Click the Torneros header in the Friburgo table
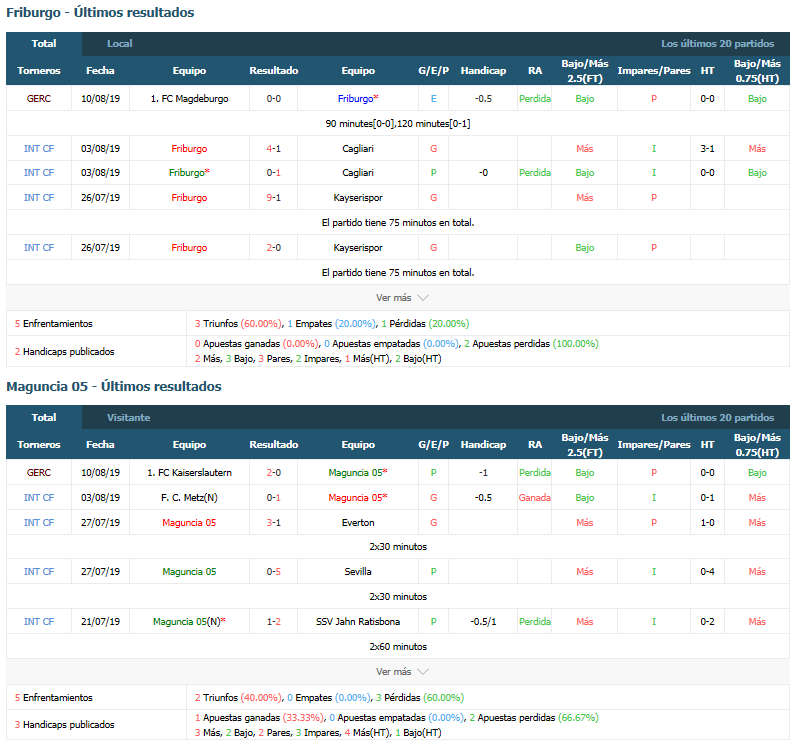 point(39,71)
